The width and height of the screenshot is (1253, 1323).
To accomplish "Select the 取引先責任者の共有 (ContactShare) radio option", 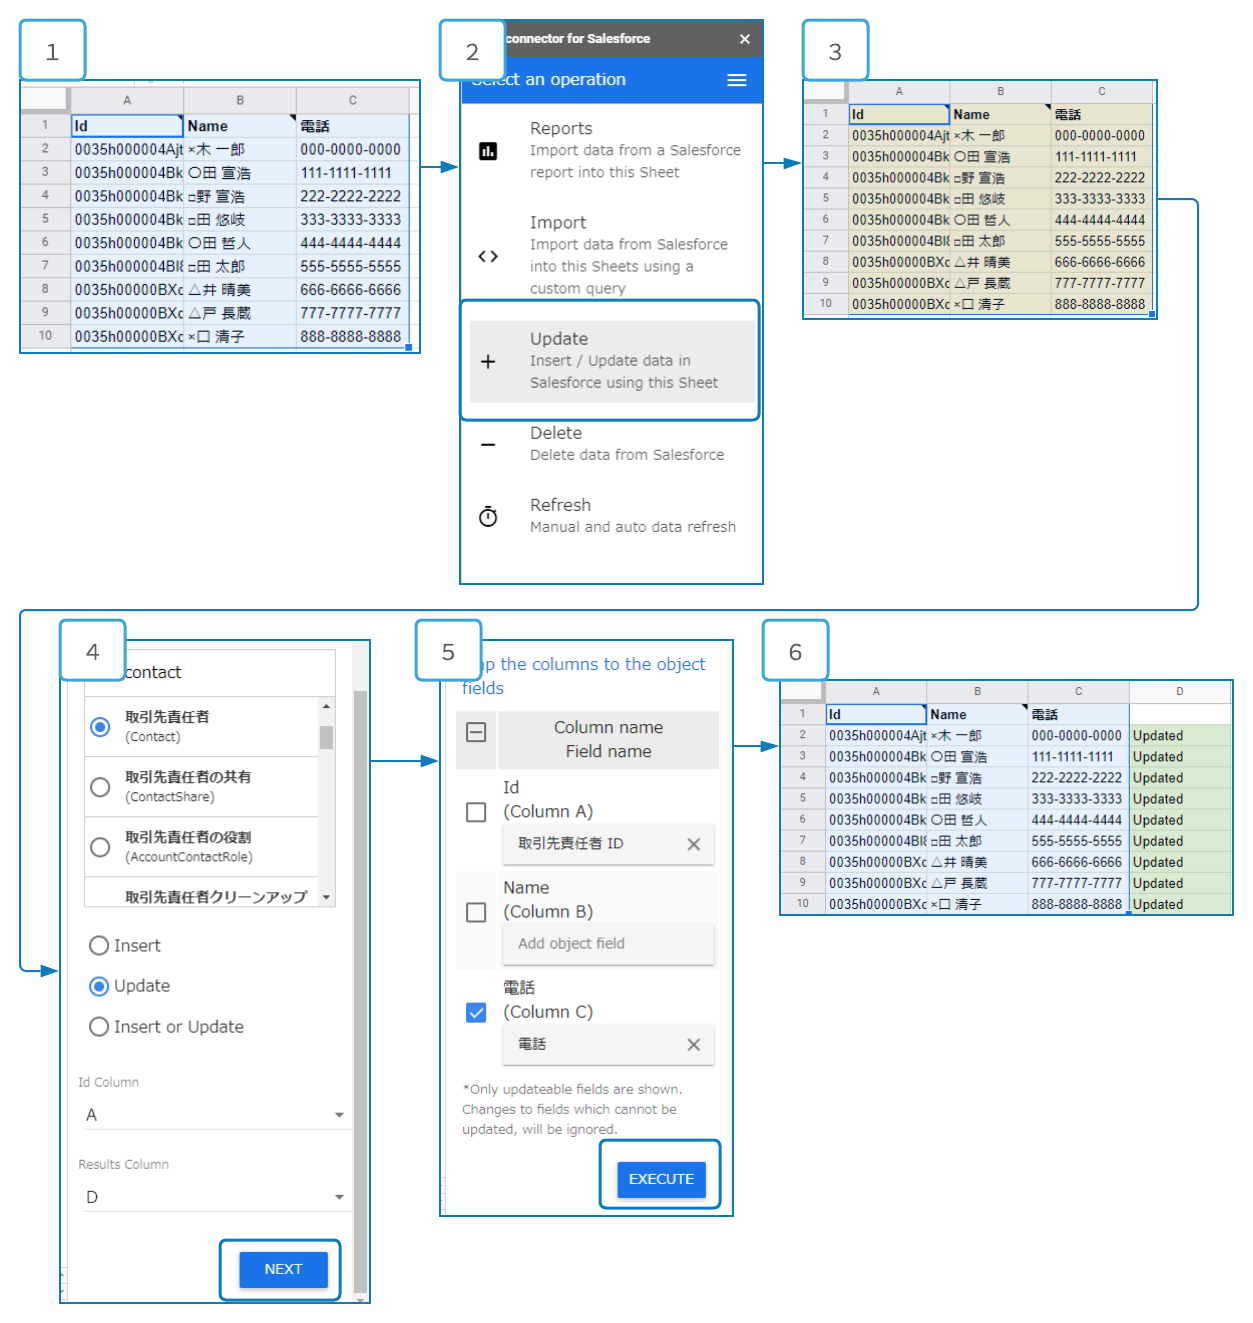I will (x=100, y=787).
